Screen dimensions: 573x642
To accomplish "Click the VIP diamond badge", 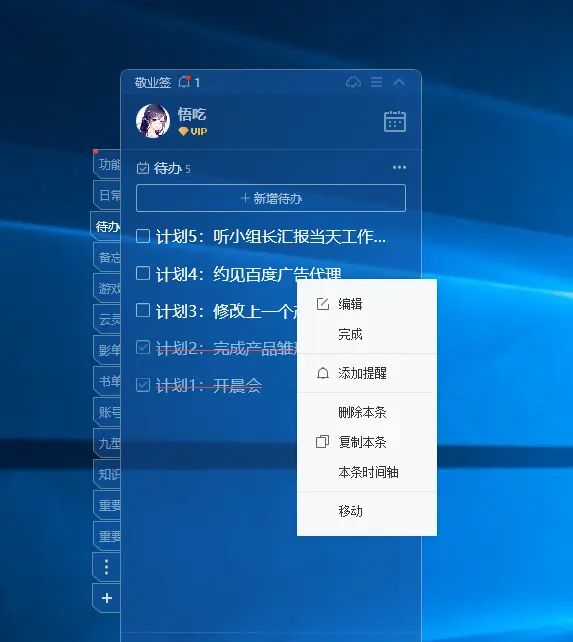I will [x=193, y=131].
